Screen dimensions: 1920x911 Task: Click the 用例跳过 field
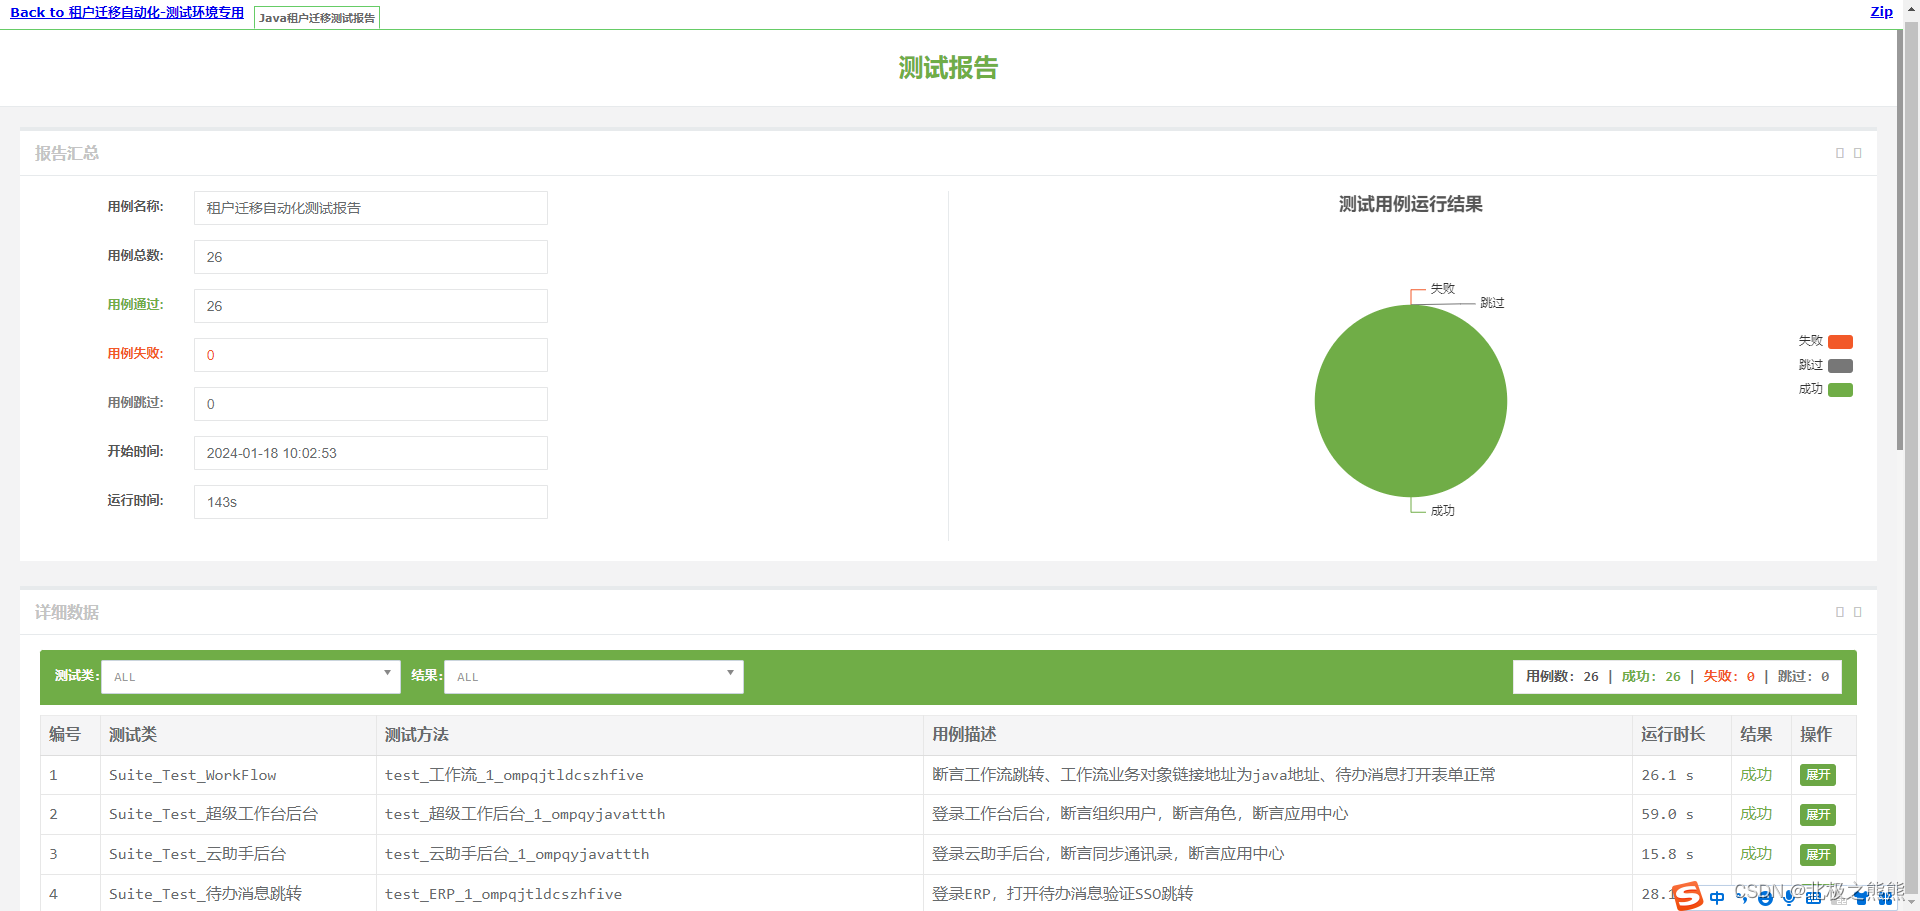click(371, 404)
